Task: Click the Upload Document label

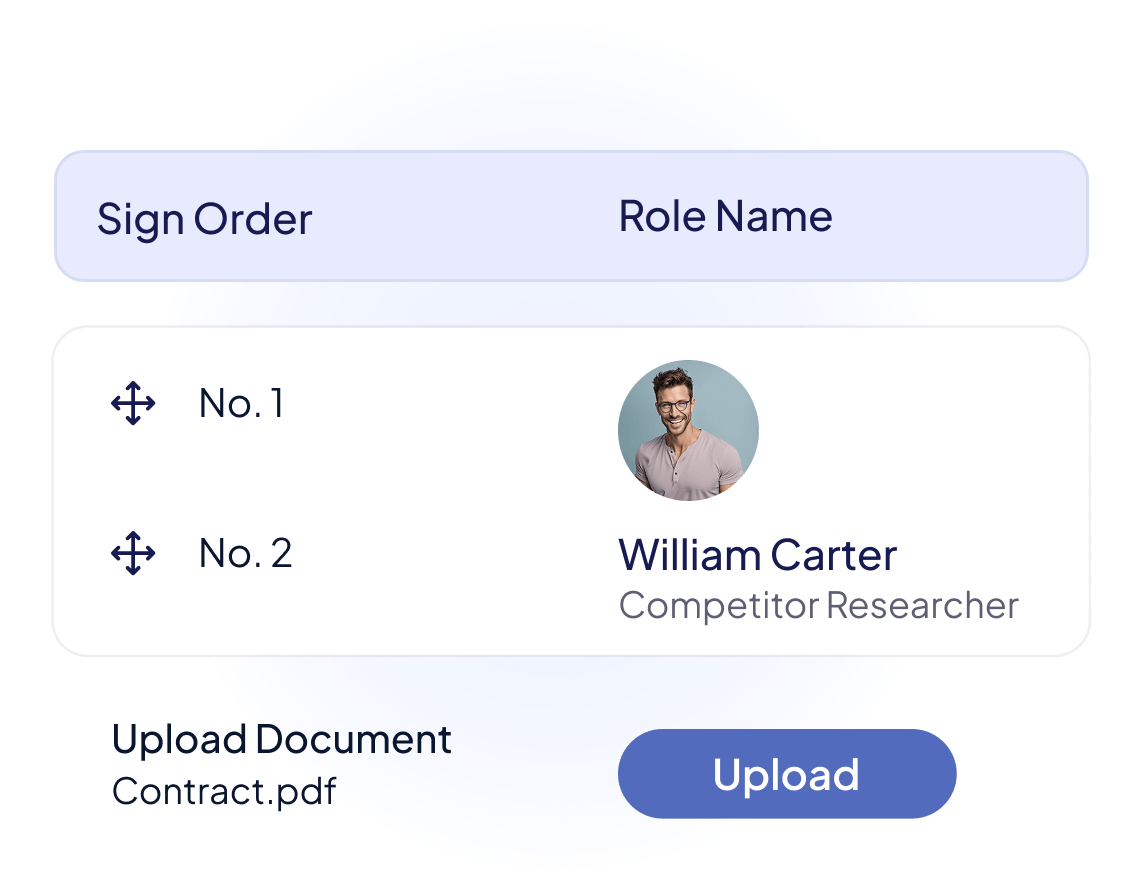Action: pos(281,740)
